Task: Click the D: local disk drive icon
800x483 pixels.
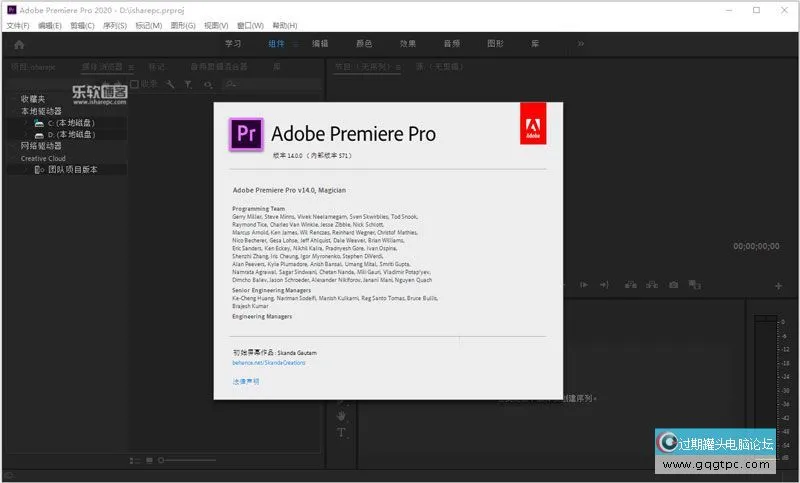Action: (39, 135)
